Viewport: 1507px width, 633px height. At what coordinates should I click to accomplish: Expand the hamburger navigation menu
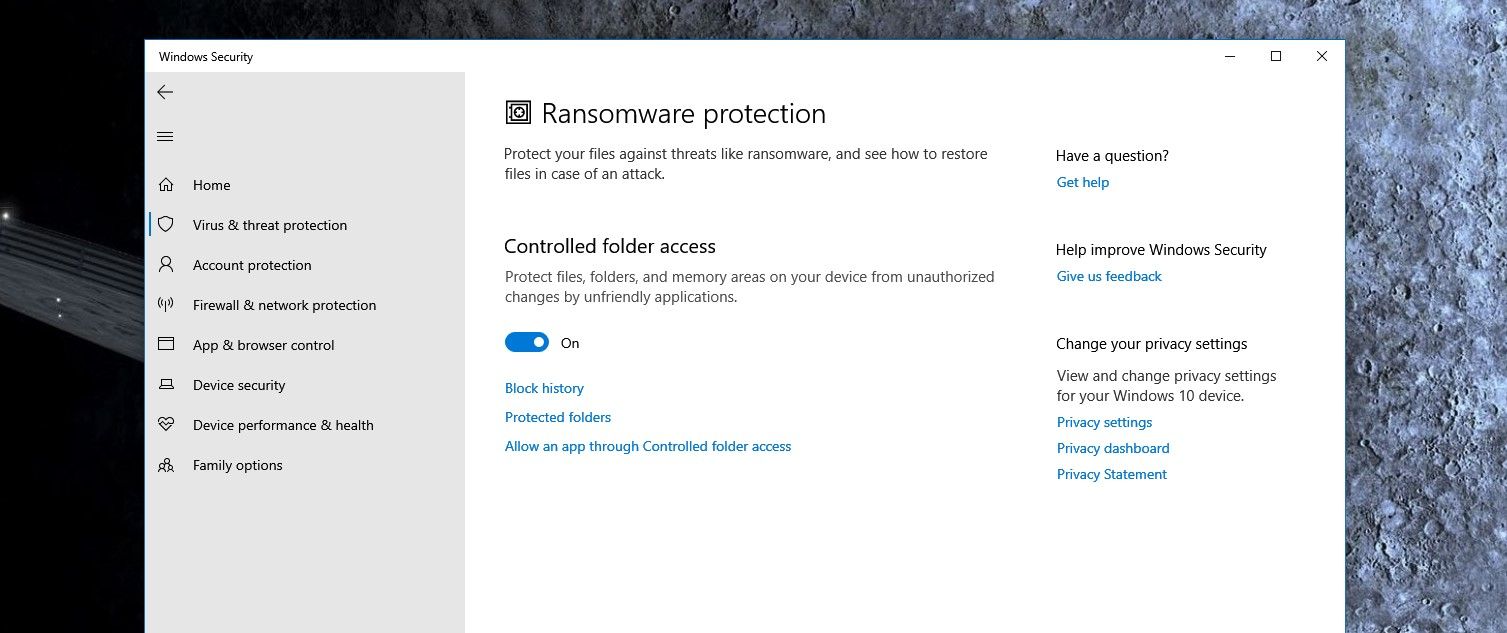click(x=165, y=137)
